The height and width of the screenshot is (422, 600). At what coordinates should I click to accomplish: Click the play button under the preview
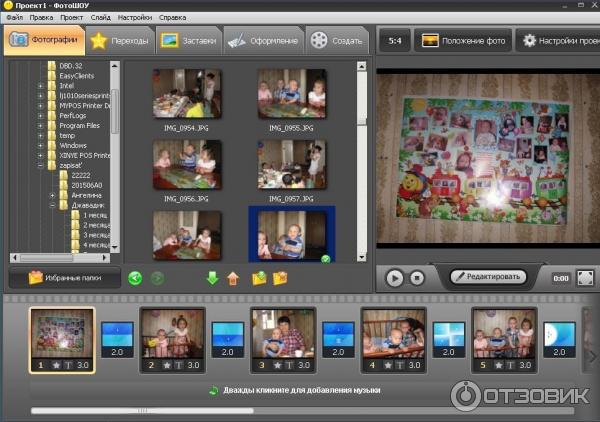(x=395, y=278)
